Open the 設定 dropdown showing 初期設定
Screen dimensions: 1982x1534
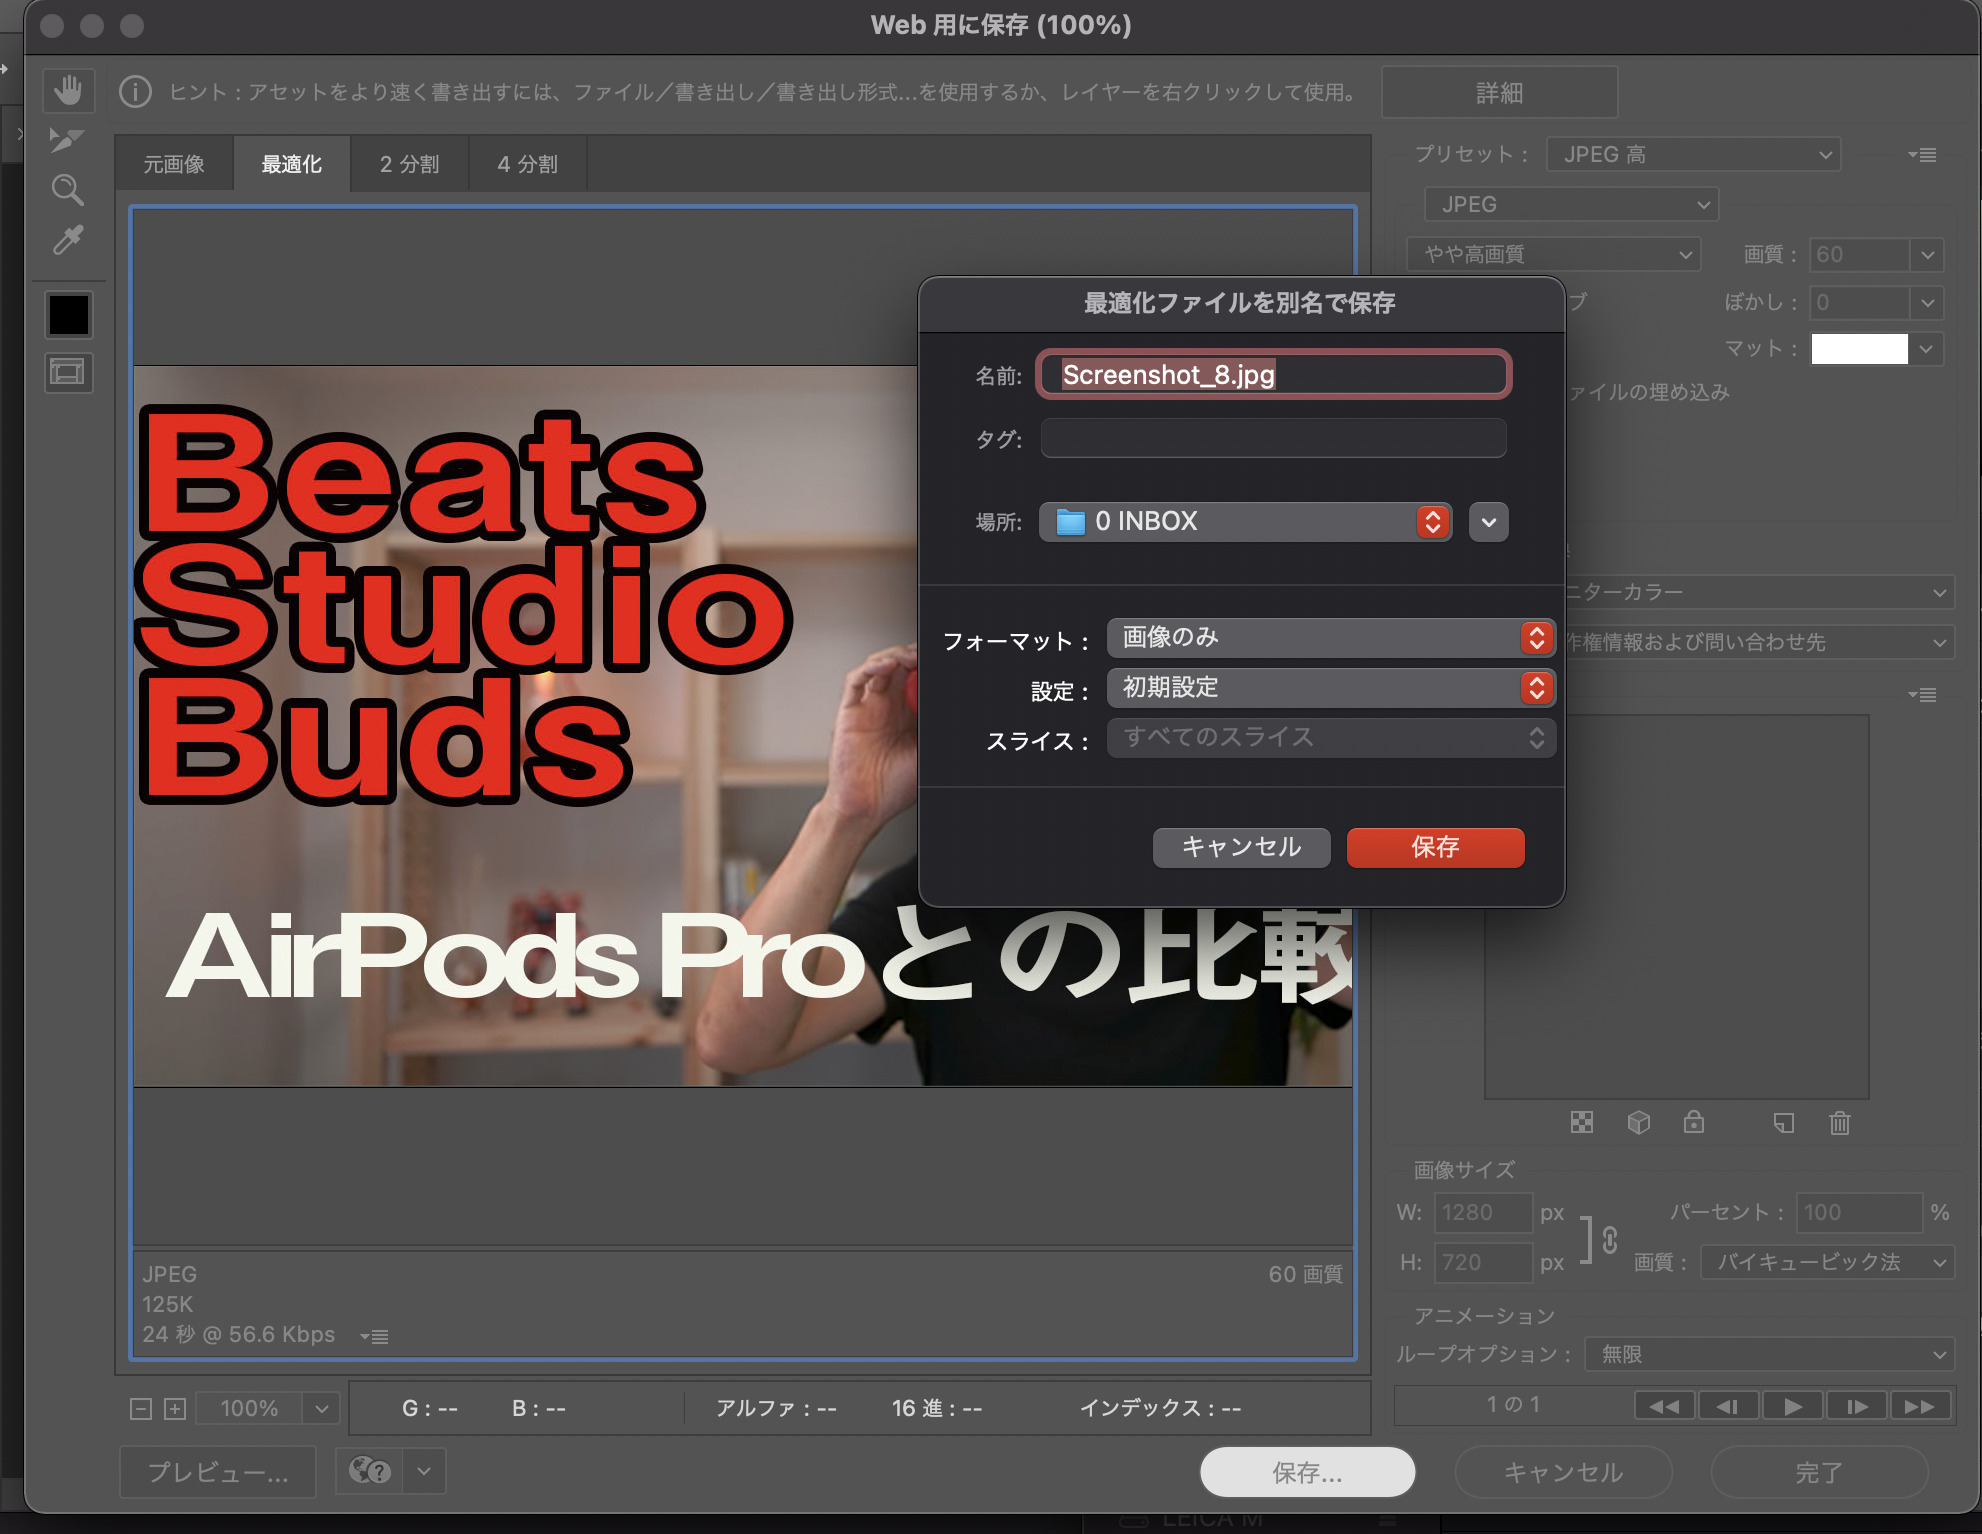point(1330,688)
